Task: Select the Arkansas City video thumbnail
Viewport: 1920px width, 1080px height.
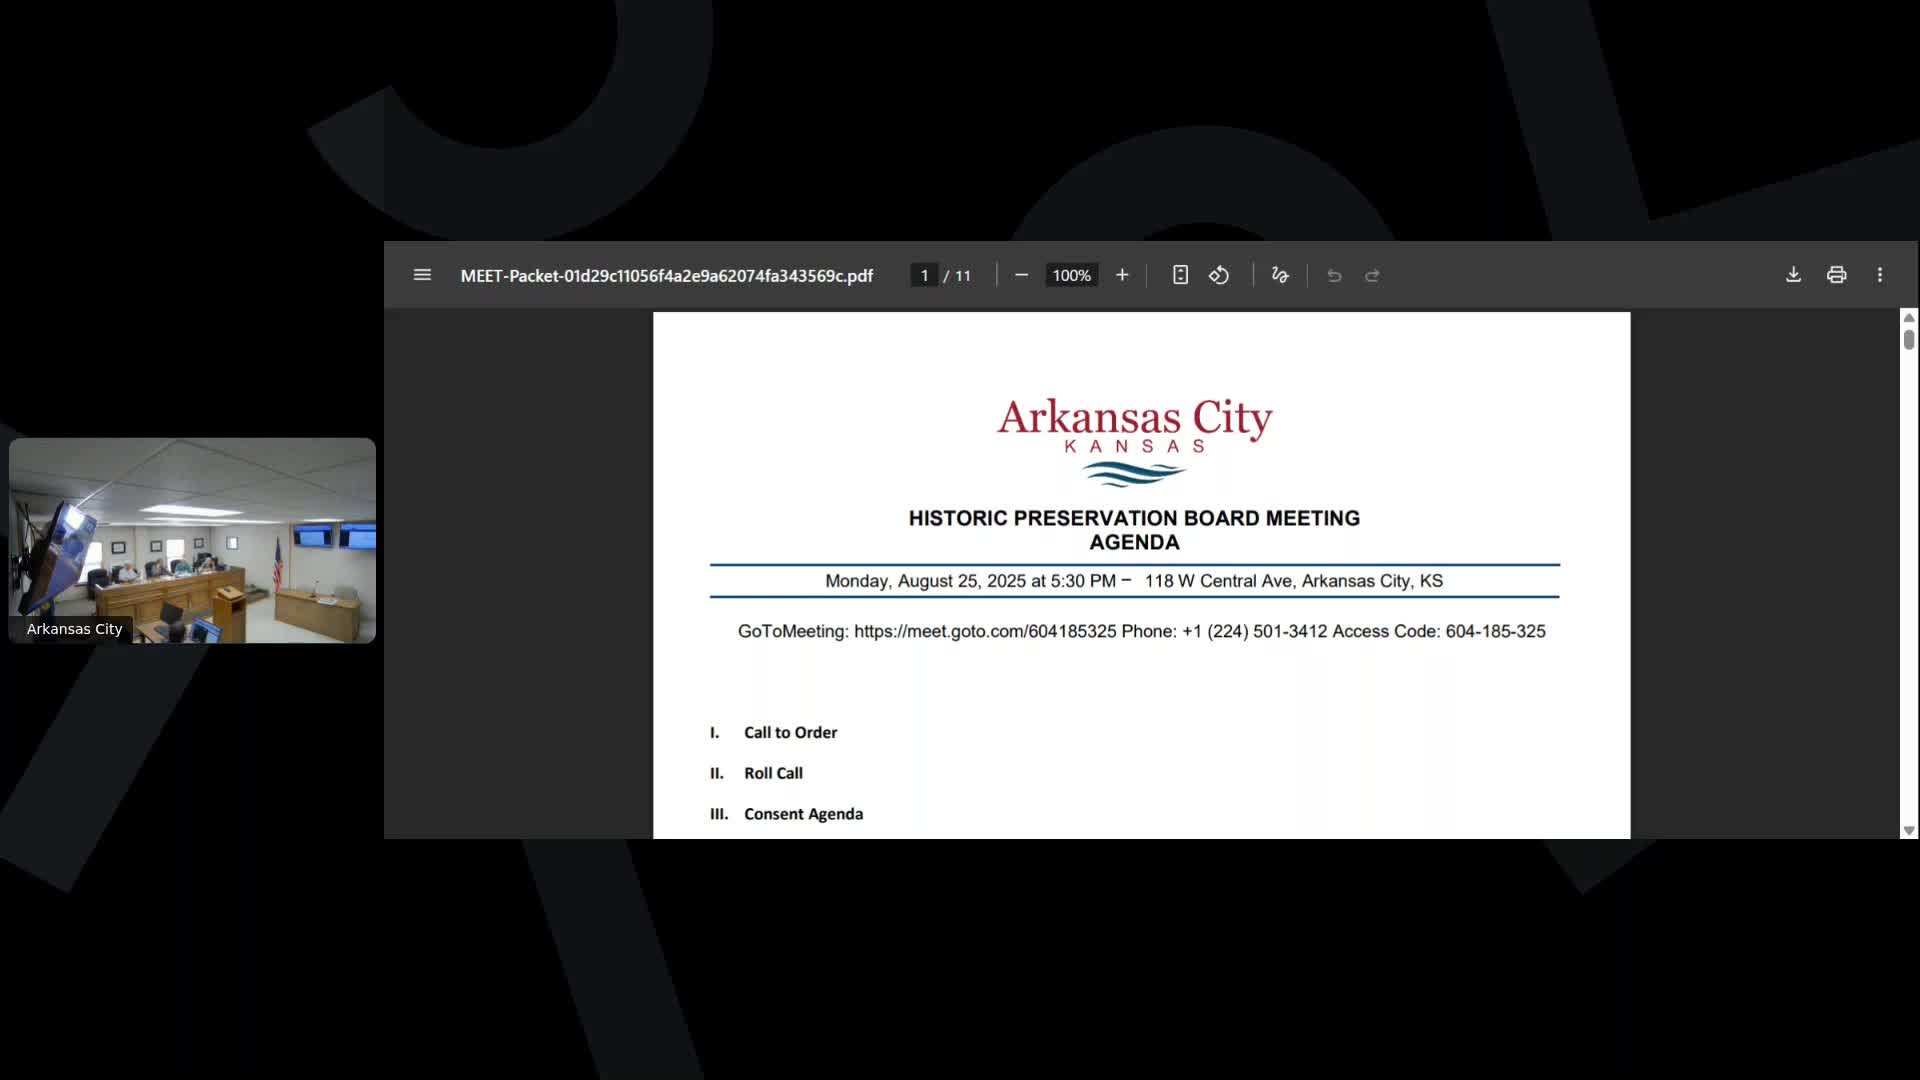Action: point(192,540)
